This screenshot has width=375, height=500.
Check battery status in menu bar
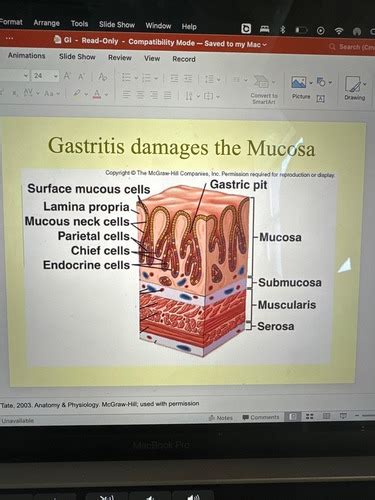point(301,30)
